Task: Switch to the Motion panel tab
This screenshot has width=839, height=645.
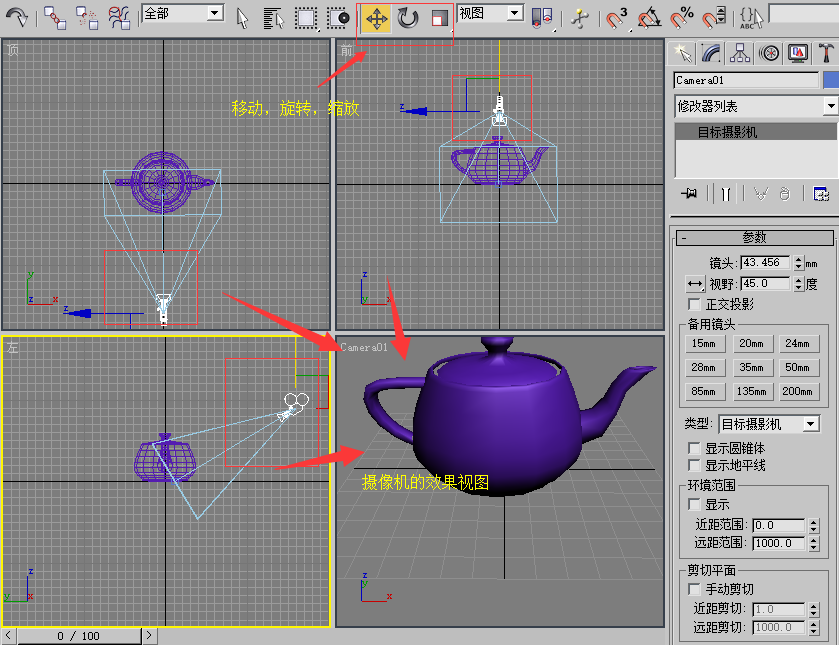Action: 769,53
